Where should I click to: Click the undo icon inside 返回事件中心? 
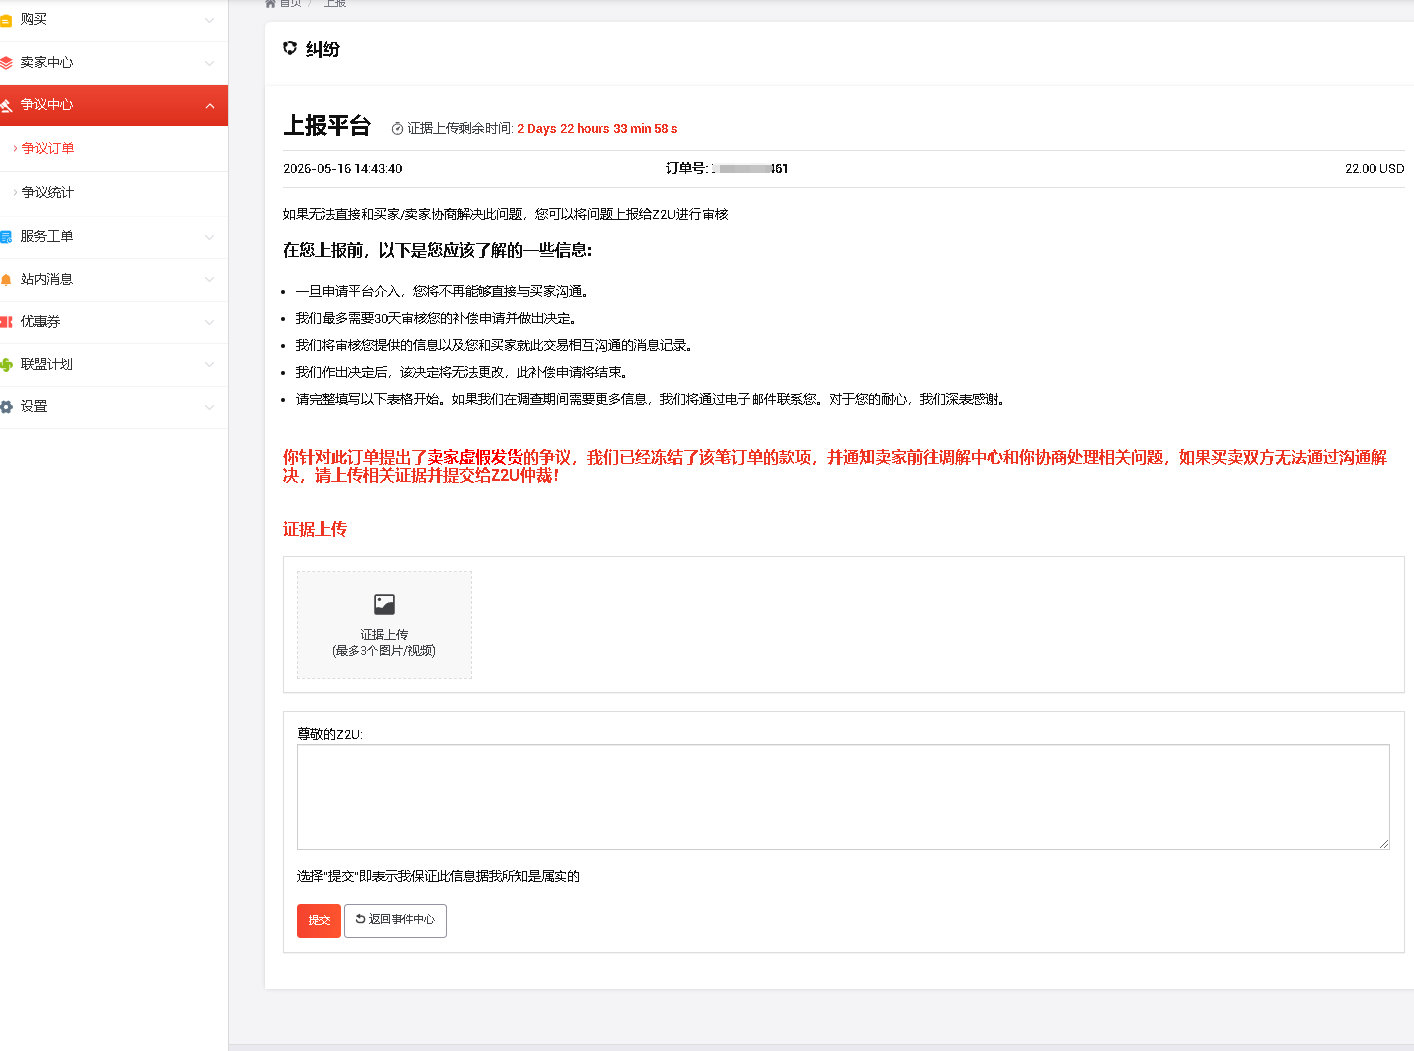tap(361, 919)
